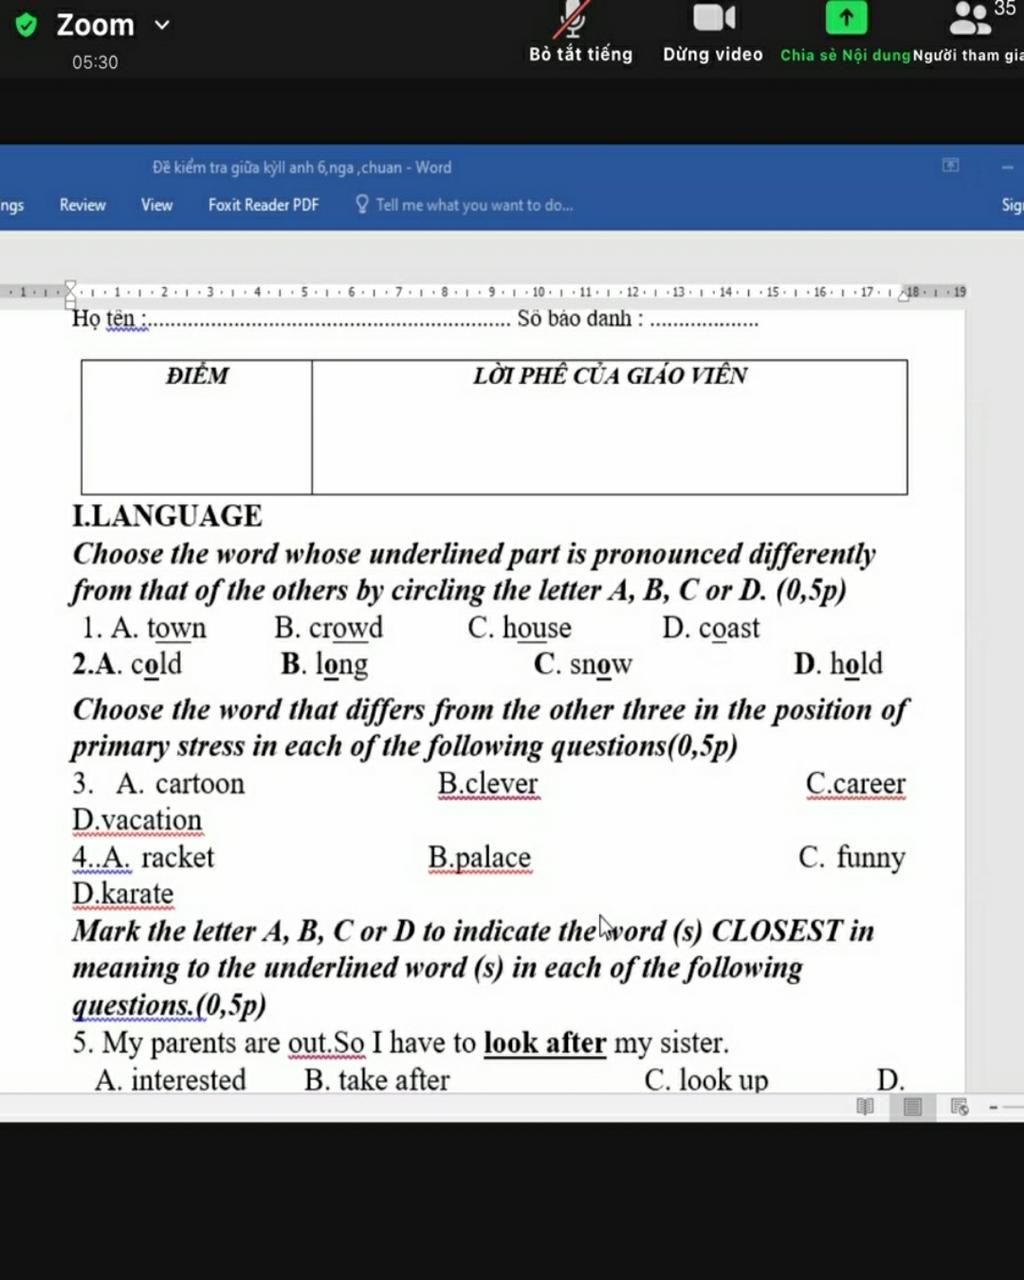Image resolution: width=1024 pixels, height=1280 pixels.
Task: Select Web Layout view in status bar
Action: click(959, 1107)
